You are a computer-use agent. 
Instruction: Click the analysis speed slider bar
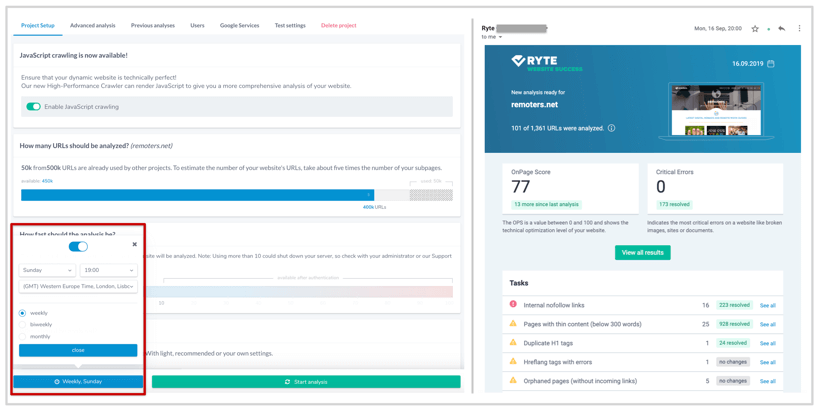[298, 292]
